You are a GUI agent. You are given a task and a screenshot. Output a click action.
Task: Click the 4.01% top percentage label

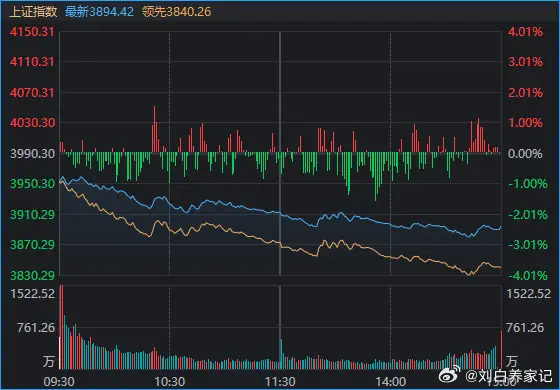pos(525,32)
